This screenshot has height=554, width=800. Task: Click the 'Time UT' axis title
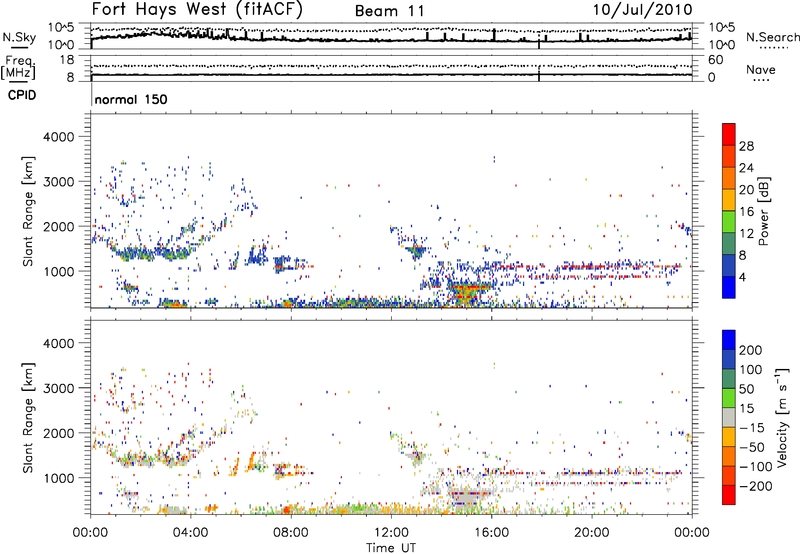(x=391, y=548)
